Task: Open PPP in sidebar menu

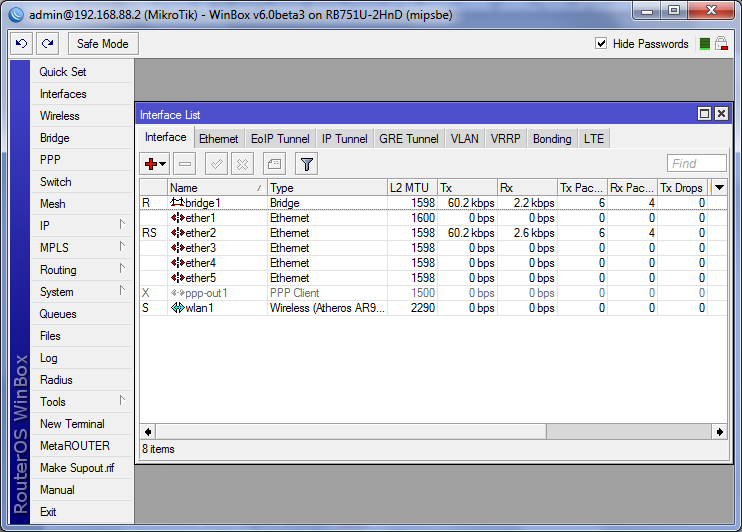Action: pyautogui.click(x=82, y=160)
